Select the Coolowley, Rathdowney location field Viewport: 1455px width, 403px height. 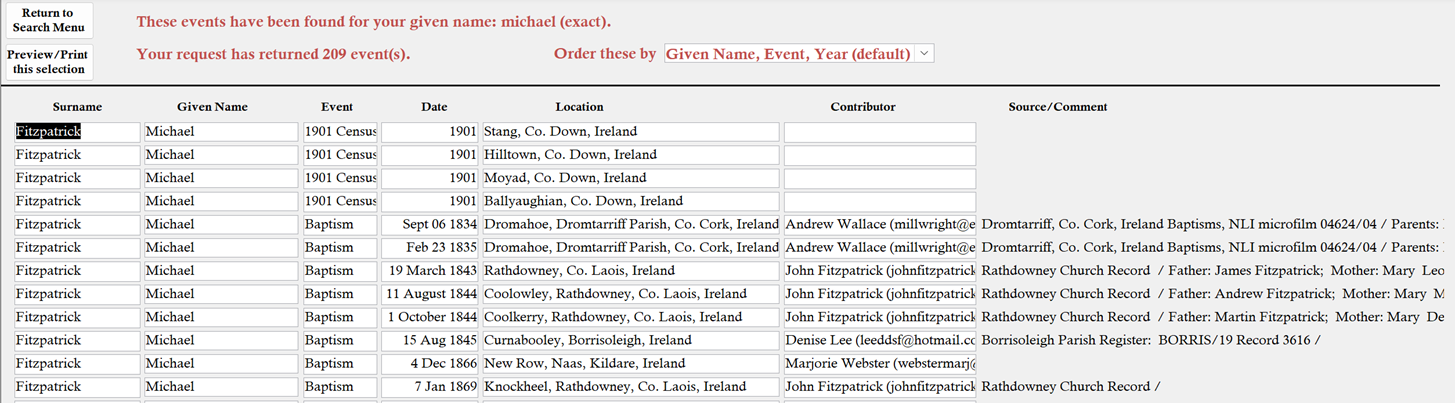pyautogui.click(x=630, y=294)
